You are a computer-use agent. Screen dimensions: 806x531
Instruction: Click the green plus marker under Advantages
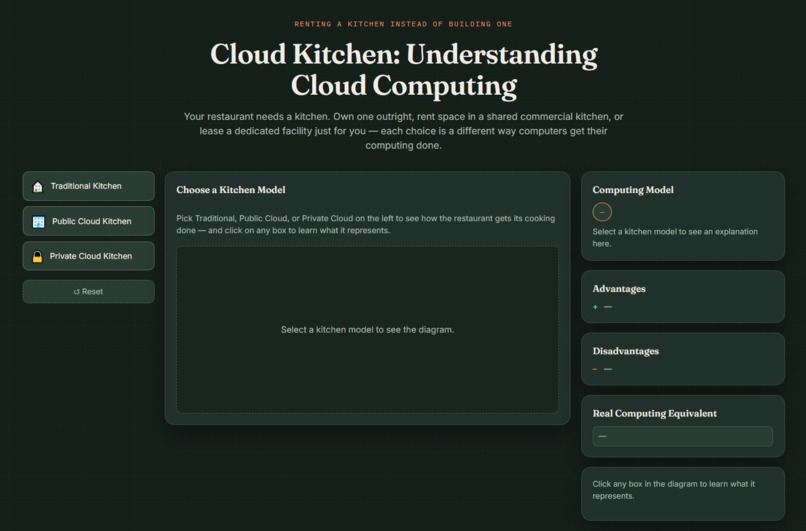[x=595, y=307]
